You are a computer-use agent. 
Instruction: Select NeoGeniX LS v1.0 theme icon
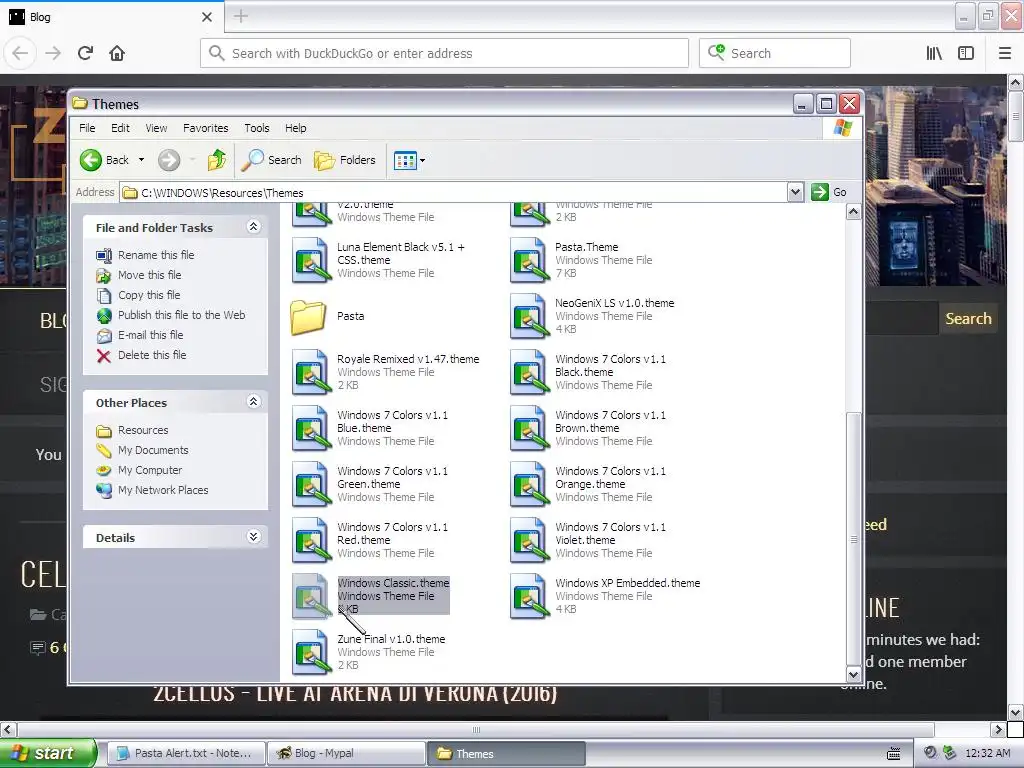529,316
